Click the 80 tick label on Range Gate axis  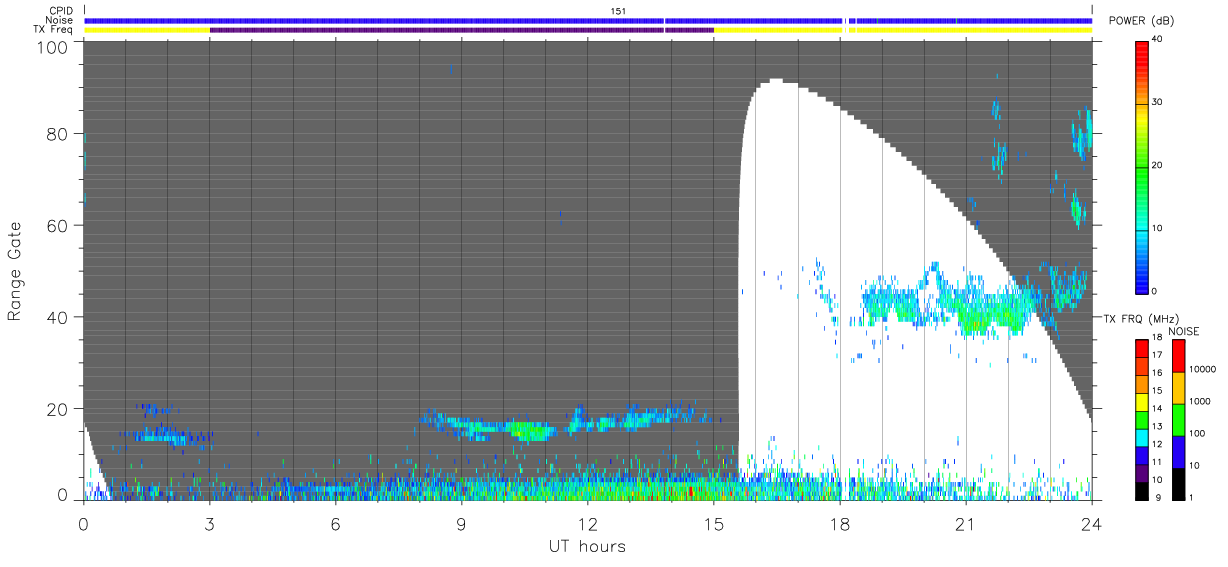59,134
